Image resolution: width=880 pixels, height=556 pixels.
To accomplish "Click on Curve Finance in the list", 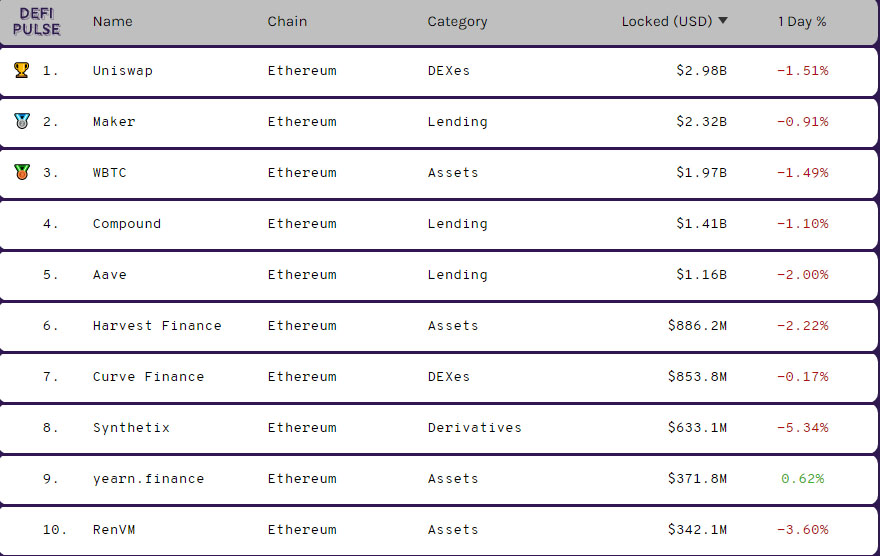I will [x=148, y=377].
